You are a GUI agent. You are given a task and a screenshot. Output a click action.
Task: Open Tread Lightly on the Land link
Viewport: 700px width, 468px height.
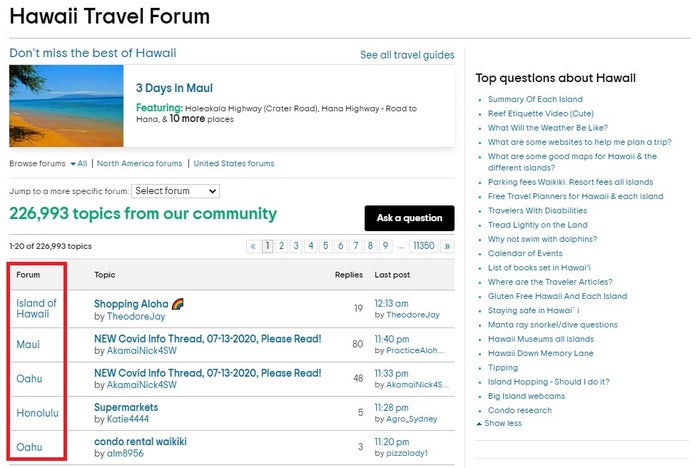click(x=538, y=225)
